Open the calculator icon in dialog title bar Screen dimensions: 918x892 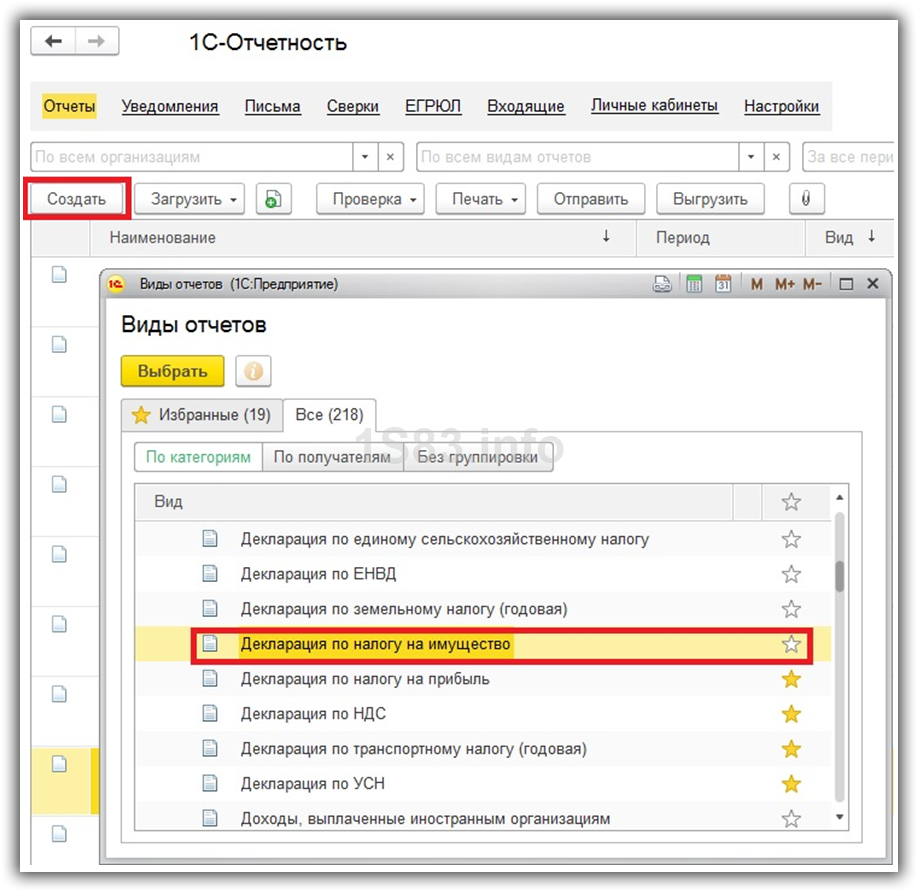click(x=694, y=284)
